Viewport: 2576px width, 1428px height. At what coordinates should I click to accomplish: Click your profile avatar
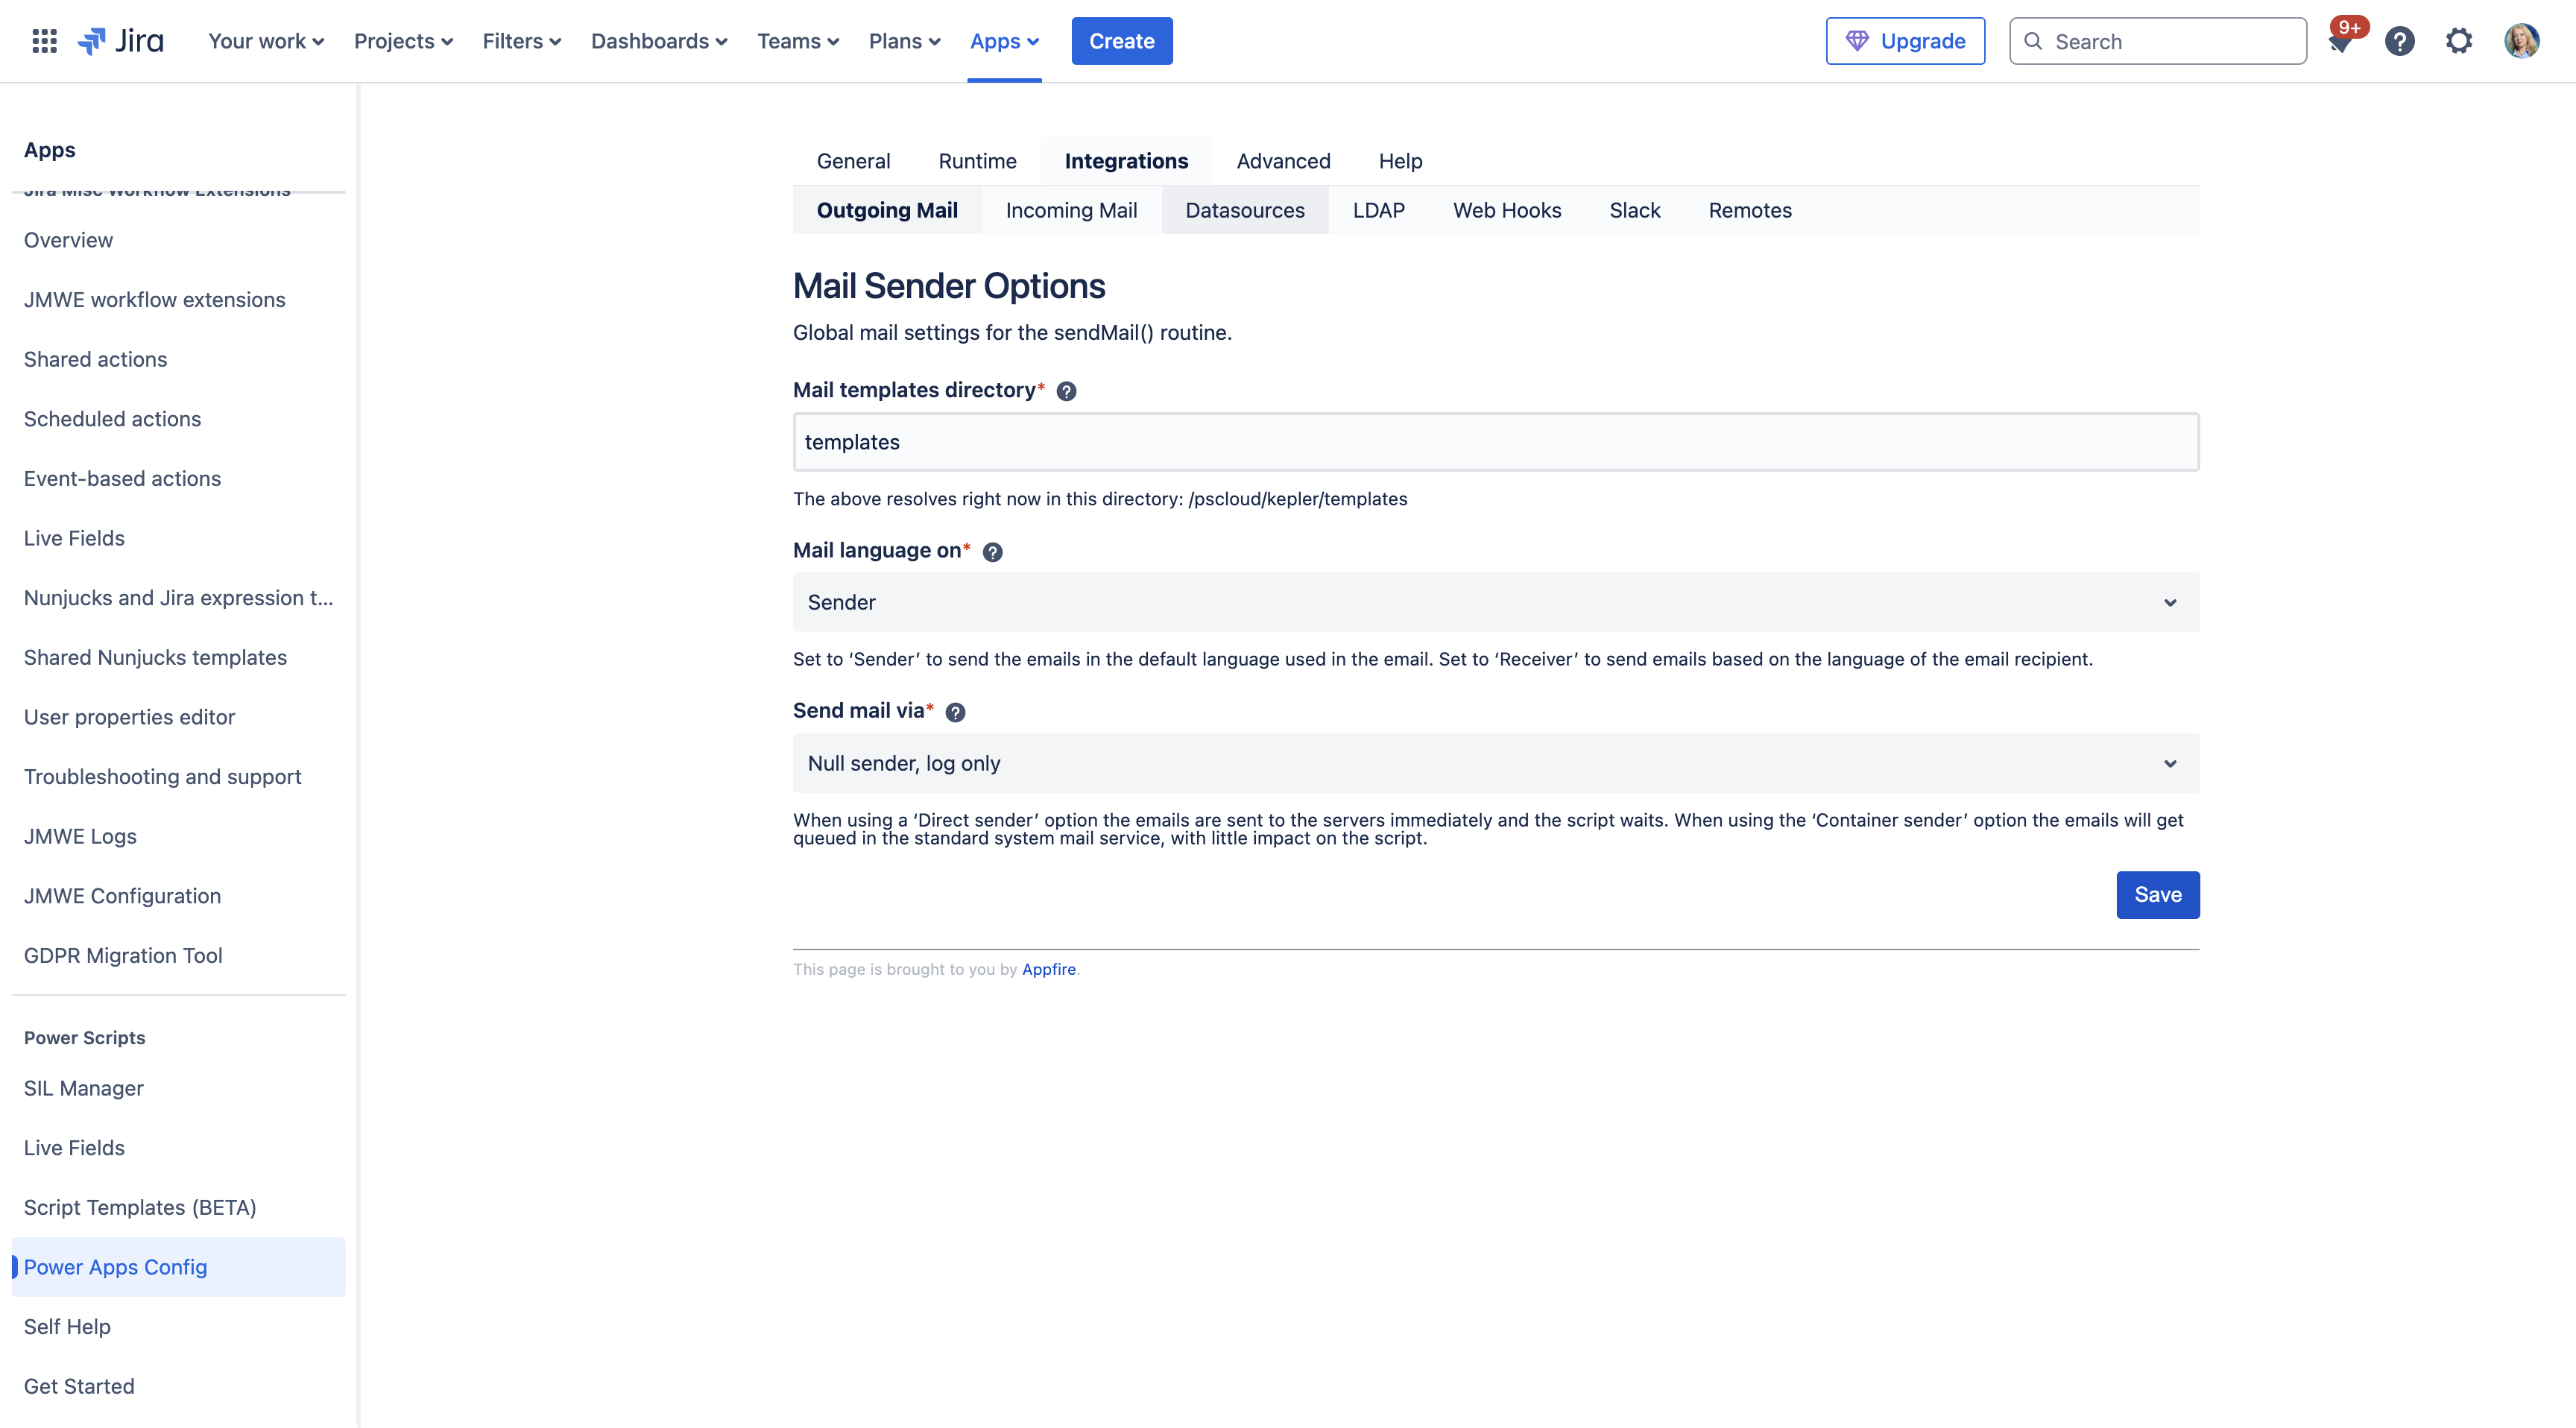pyautogui.click(x=2522, y=40)
